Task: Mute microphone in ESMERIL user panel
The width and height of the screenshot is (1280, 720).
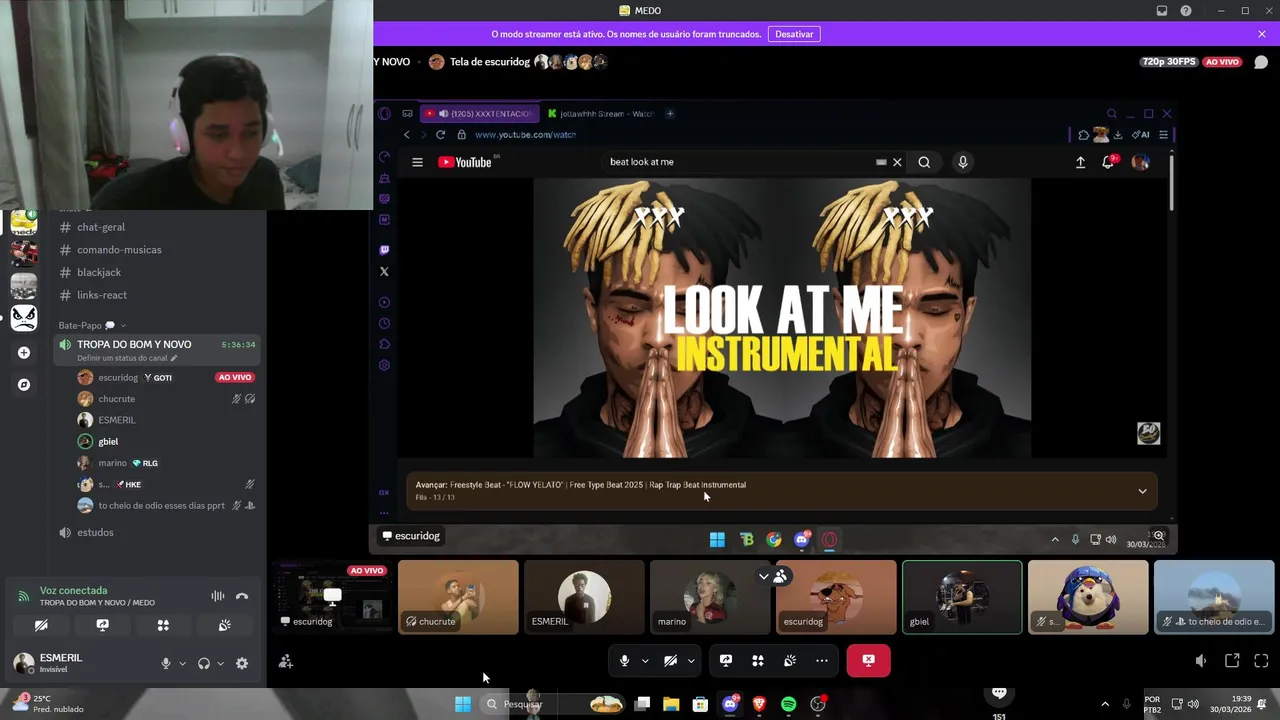Action: click(x=166, y=663)
